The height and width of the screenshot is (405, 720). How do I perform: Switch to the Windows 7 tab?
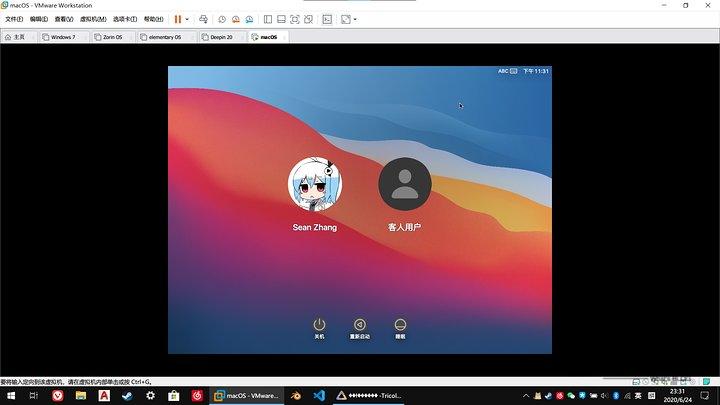tap(62, 37)
